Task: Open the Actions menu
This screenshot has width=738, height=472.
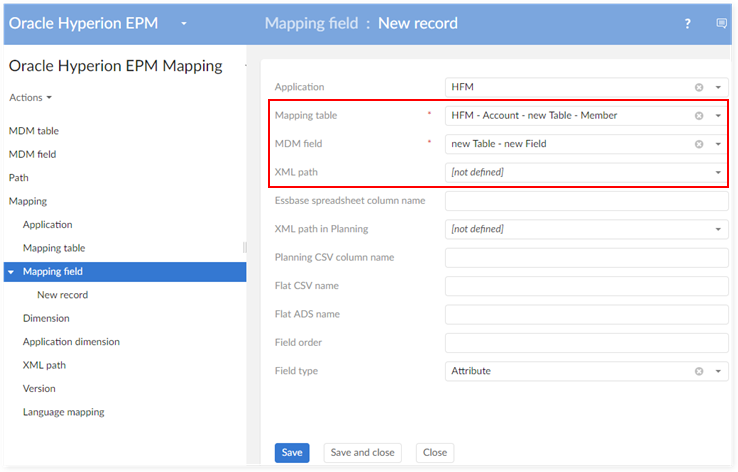Action: click(x=30, y=97)
